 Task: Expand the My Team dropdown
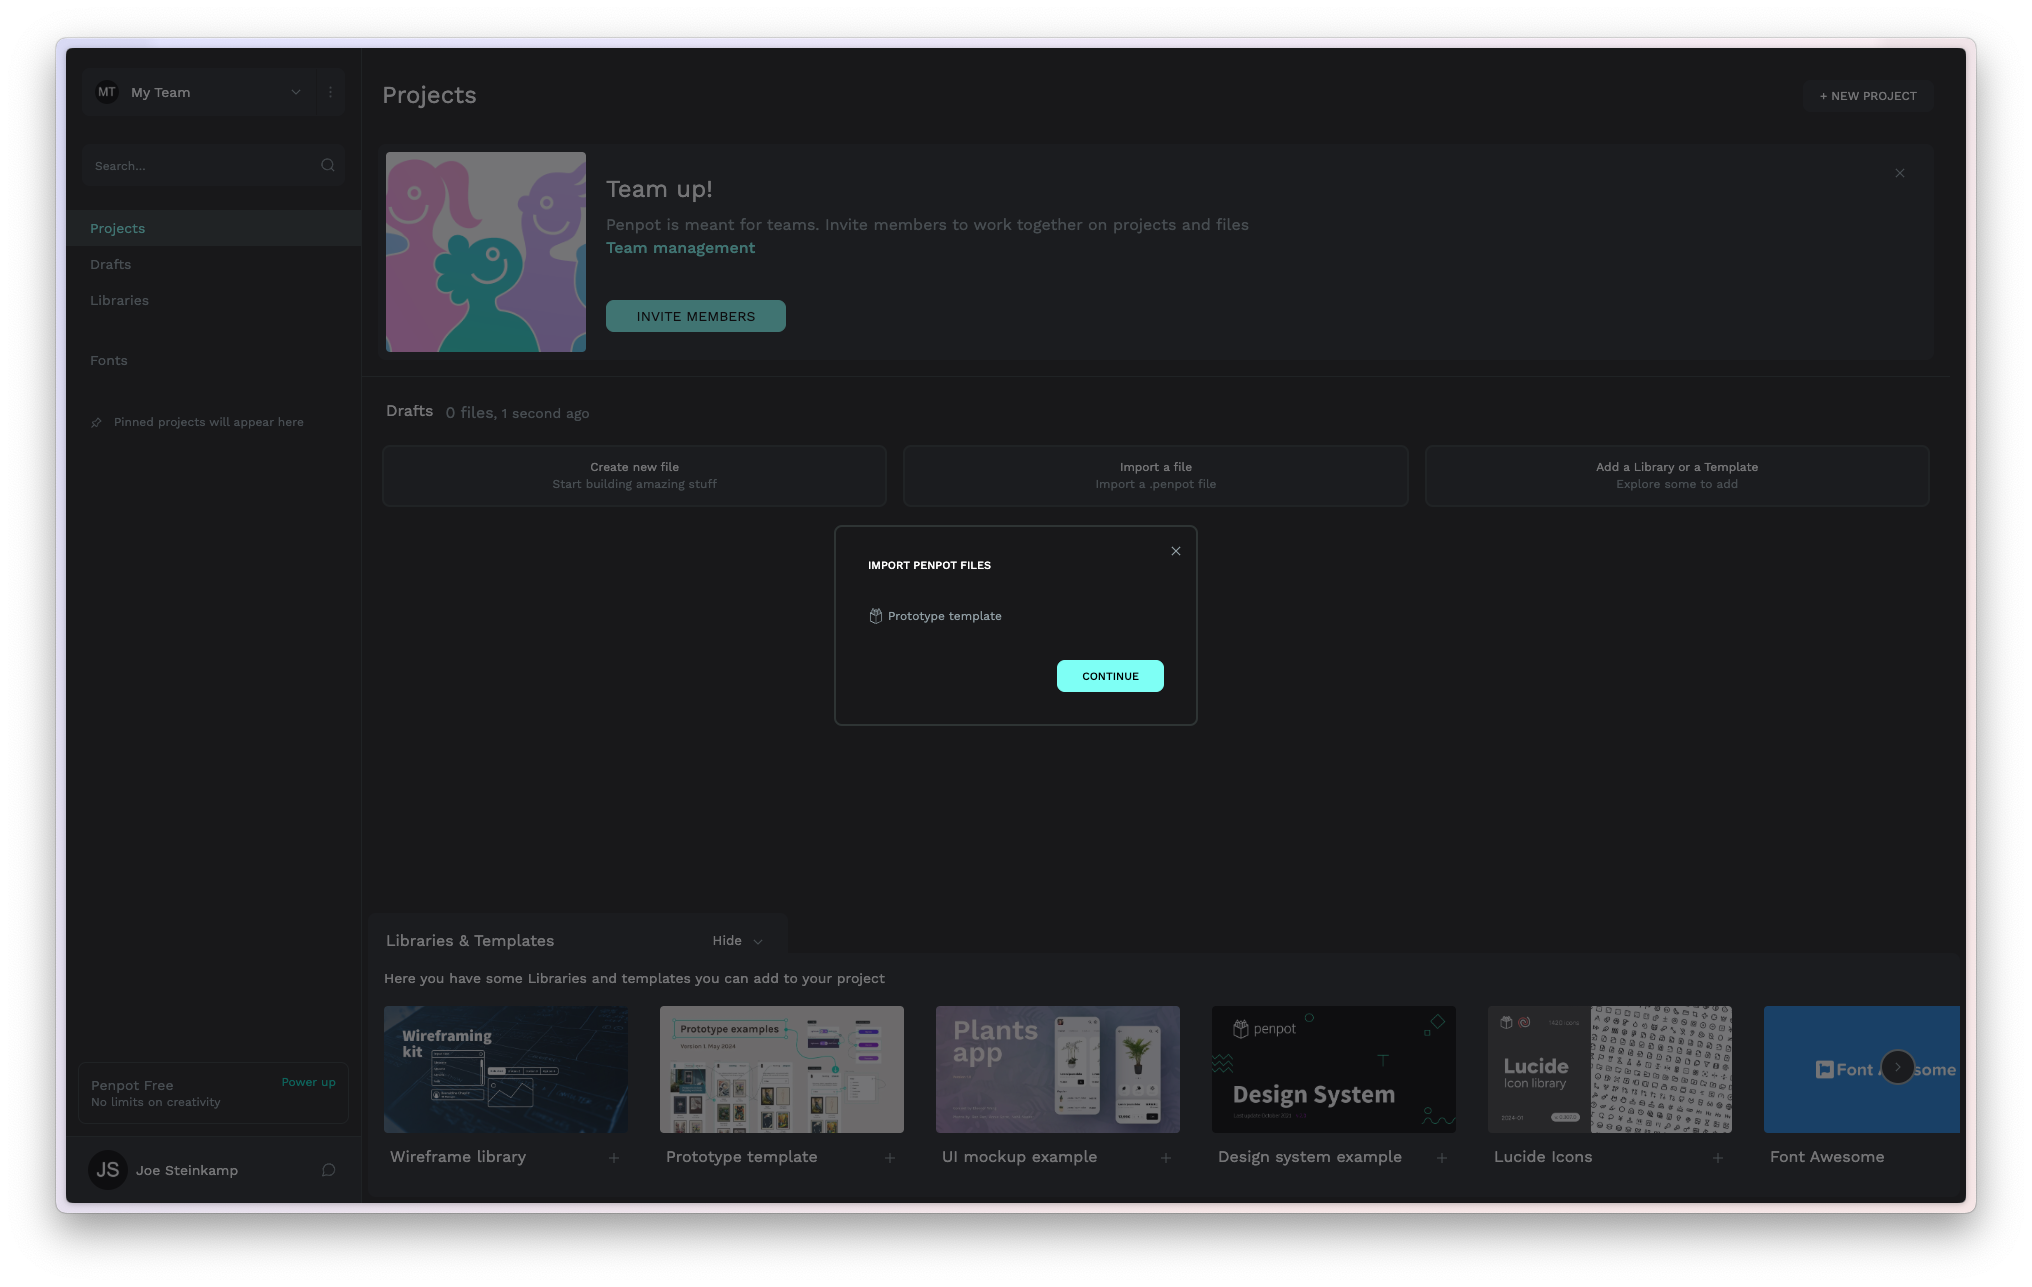[x=295, y=92]
